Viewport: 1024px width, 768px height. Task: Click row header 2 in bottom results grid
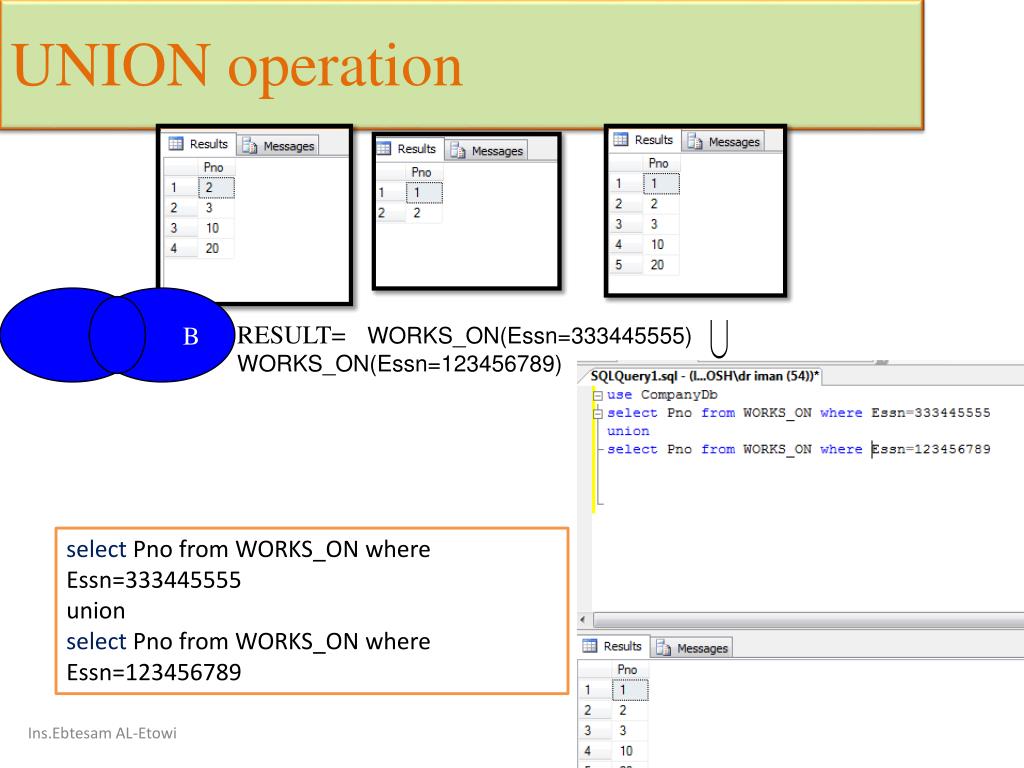click(595, 710)
